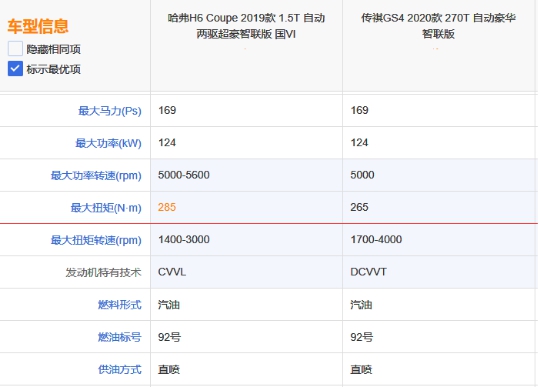Click 92号 fuel grade for 传祺GS4
Viewport: 540px width, 387px height.
point(362,337)
